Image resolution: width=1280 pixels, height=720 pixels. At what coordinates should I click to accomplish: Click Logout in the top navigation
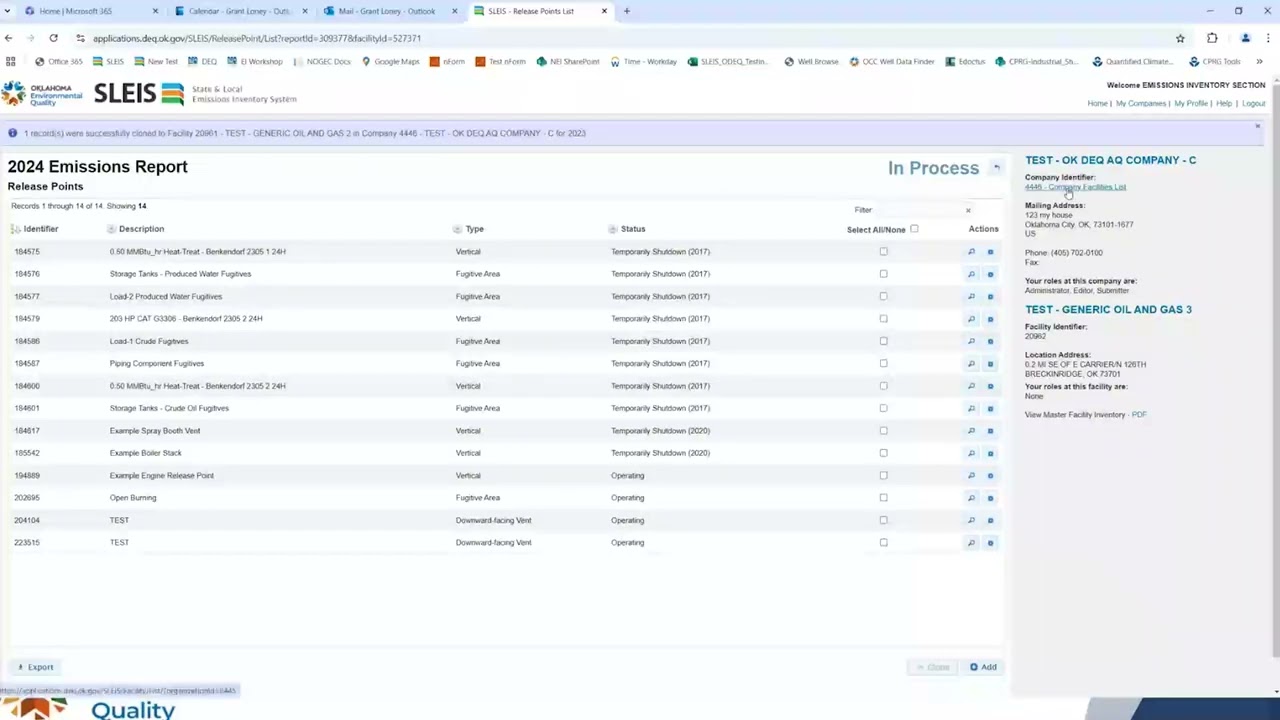pos(1253,104)
